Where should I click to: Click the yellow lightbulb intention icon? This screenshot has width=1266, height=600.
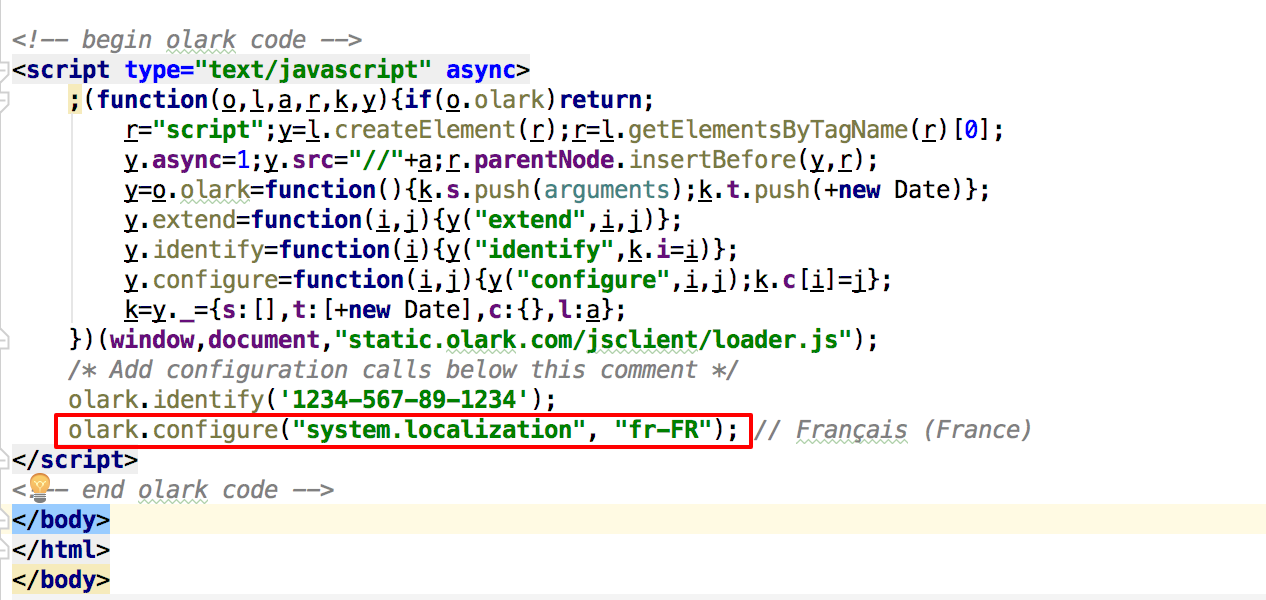(39, 487)
